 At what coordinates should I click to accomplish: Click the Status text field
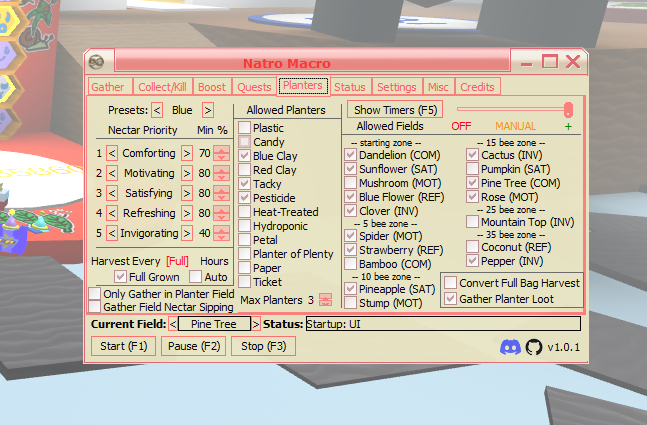443,324
